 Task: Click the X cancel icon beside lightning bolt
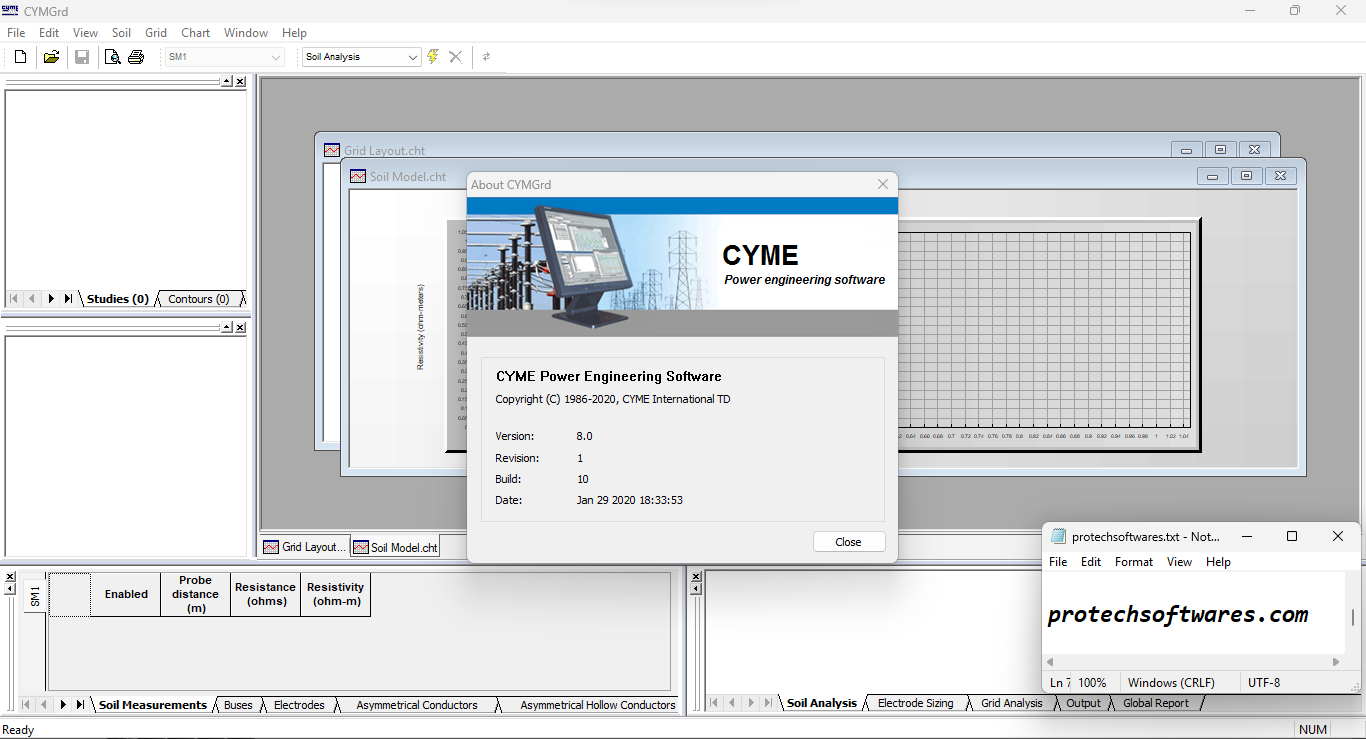tap(455, 57)
